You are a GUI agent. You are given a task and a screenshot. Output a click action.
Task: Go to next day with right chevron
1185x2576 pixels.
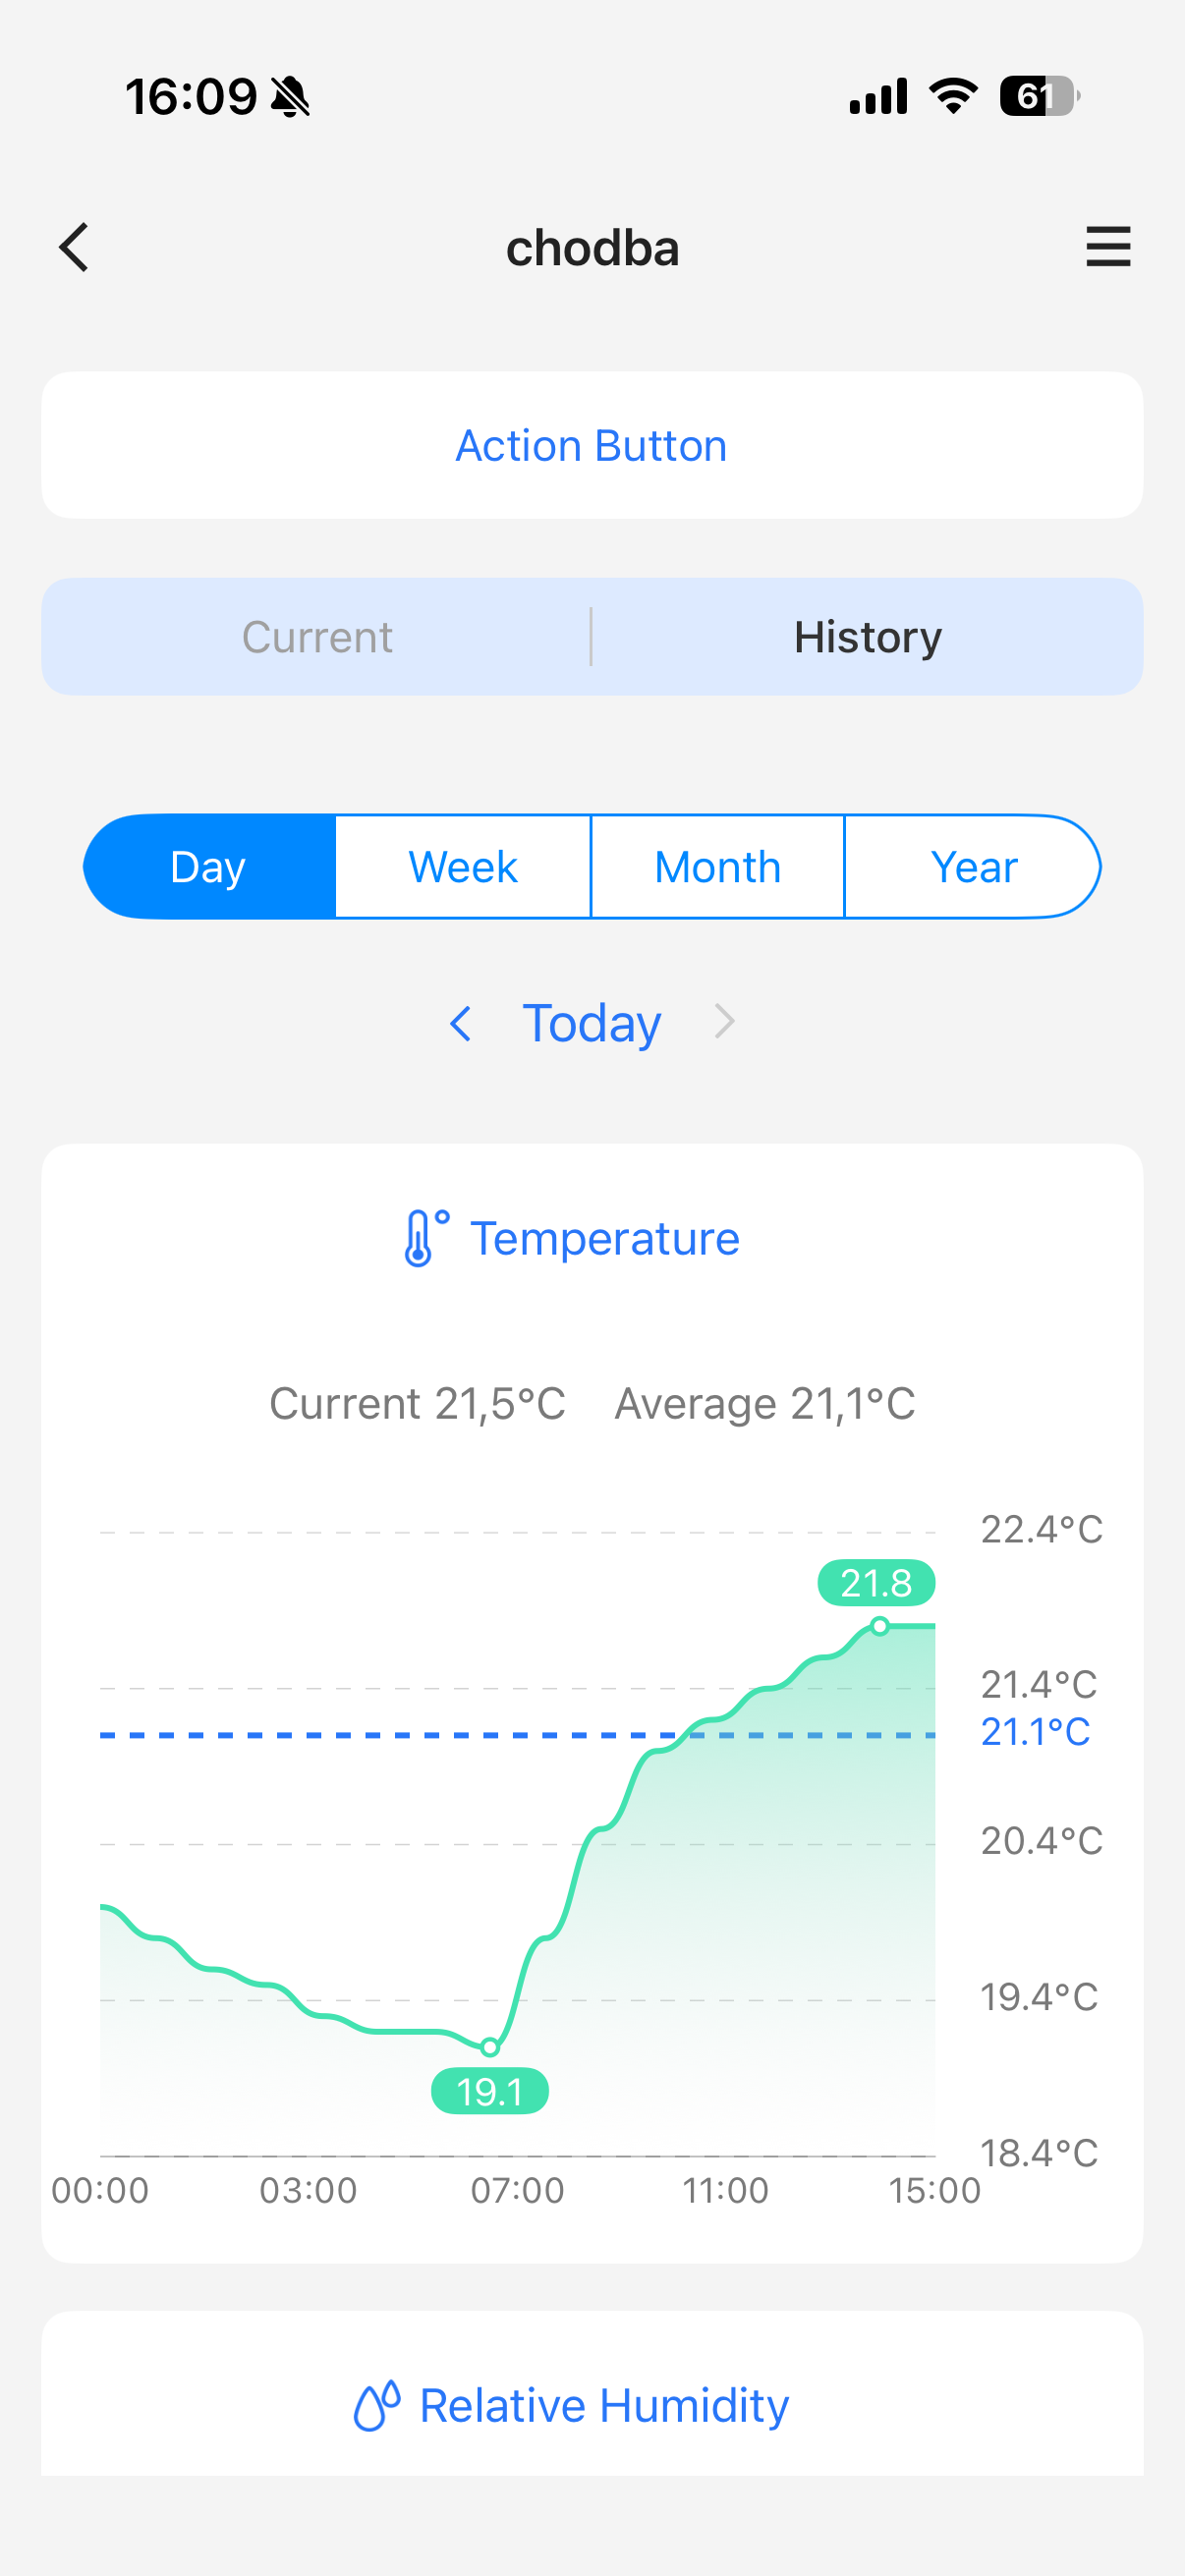pos(725,1022)
